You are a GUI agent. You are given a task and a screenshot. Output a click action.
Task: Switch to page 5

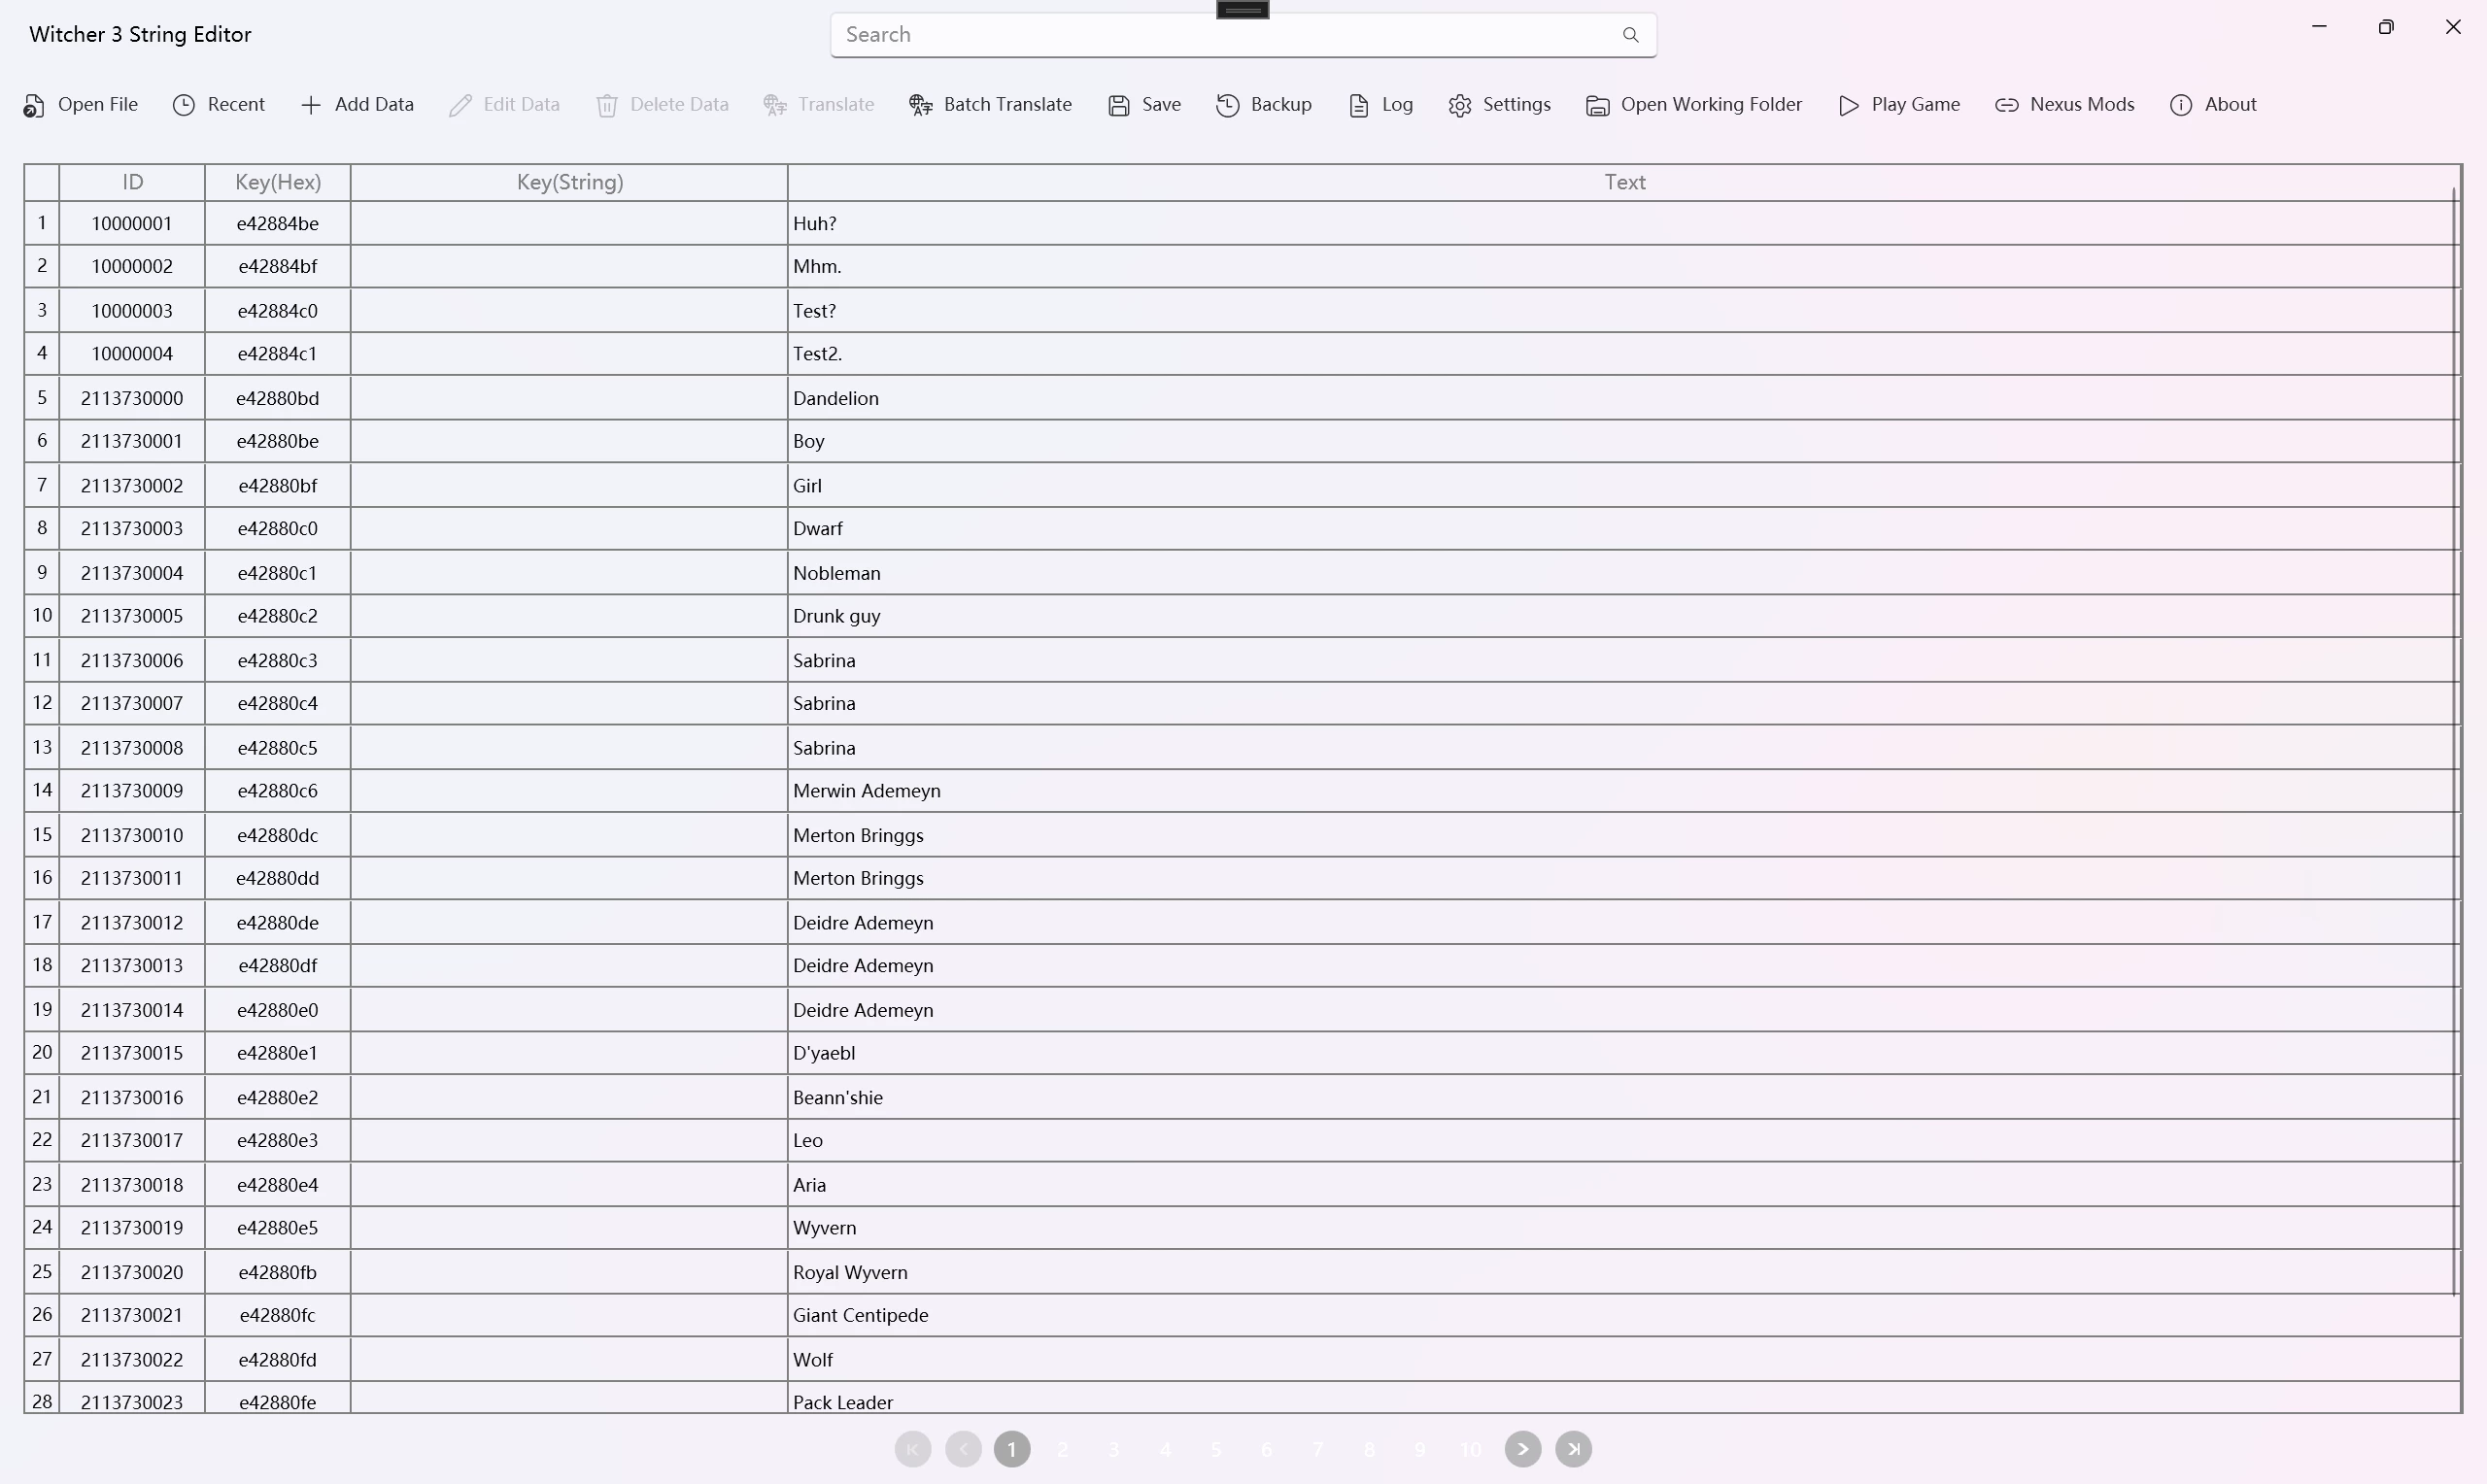pos(1216,1449)
